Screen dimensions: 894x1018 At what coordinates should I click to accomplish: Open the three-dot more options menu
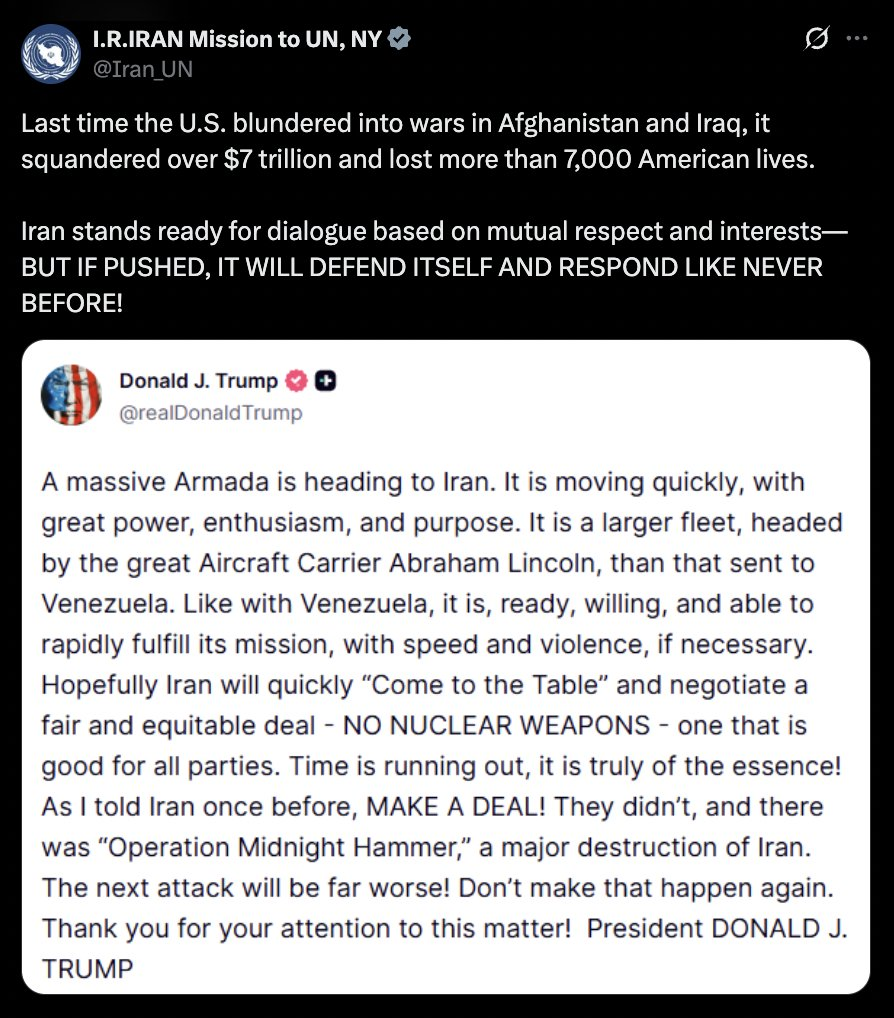(x=857, y=40)
